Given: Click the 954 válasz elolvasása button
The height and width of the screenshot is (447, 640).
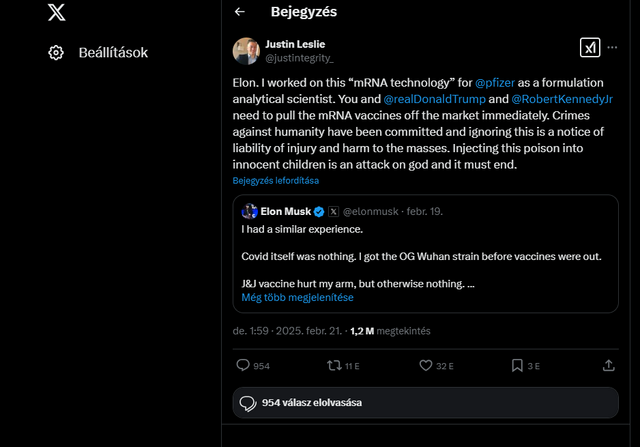Looking at the screenshot, I should (x=311, y=403).
